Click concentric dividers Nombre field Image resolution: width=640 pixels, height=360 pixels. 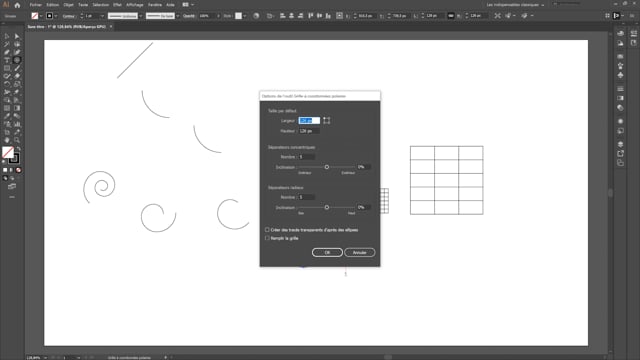click(307, 157)
